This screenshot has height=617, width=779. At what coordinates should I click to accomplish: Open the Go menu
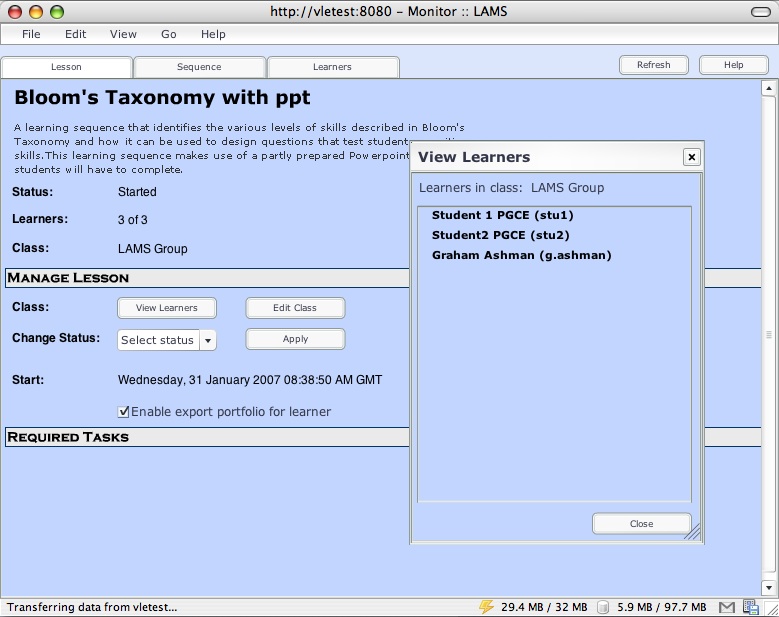(169, 34)
